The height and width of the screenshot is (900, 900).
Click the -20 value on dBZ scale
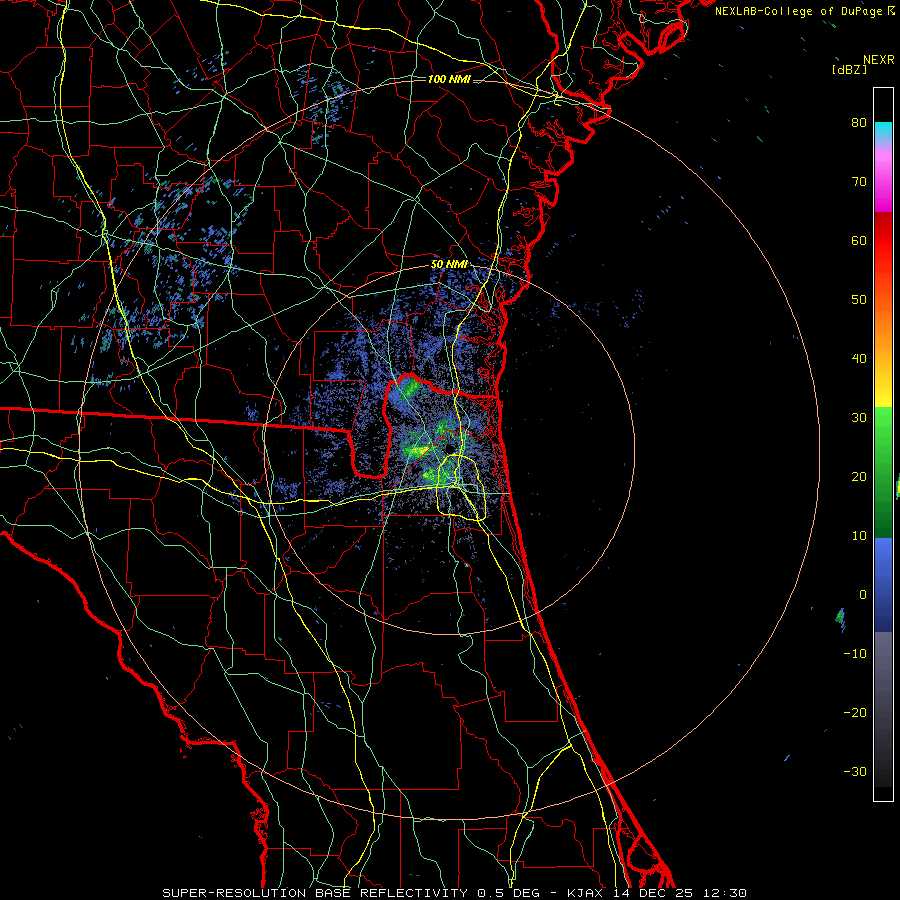click(855, 713)
